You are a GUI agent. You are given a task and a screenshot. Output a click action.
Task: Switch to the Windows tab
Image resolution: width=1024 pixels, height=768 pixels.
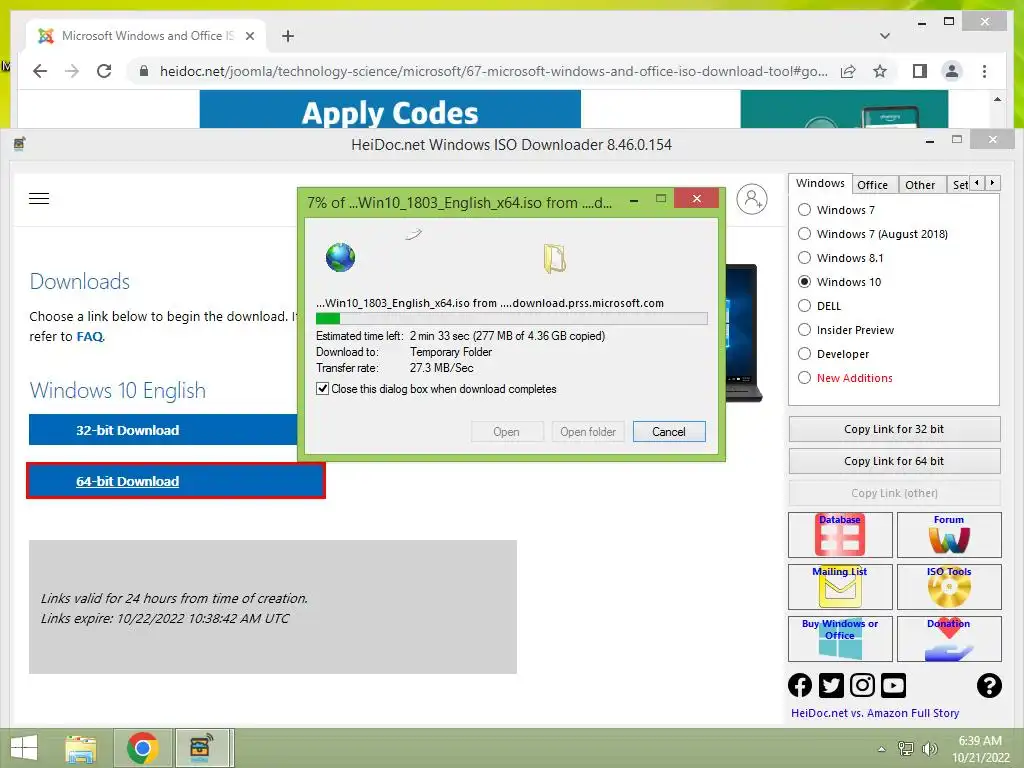point(820,184)
